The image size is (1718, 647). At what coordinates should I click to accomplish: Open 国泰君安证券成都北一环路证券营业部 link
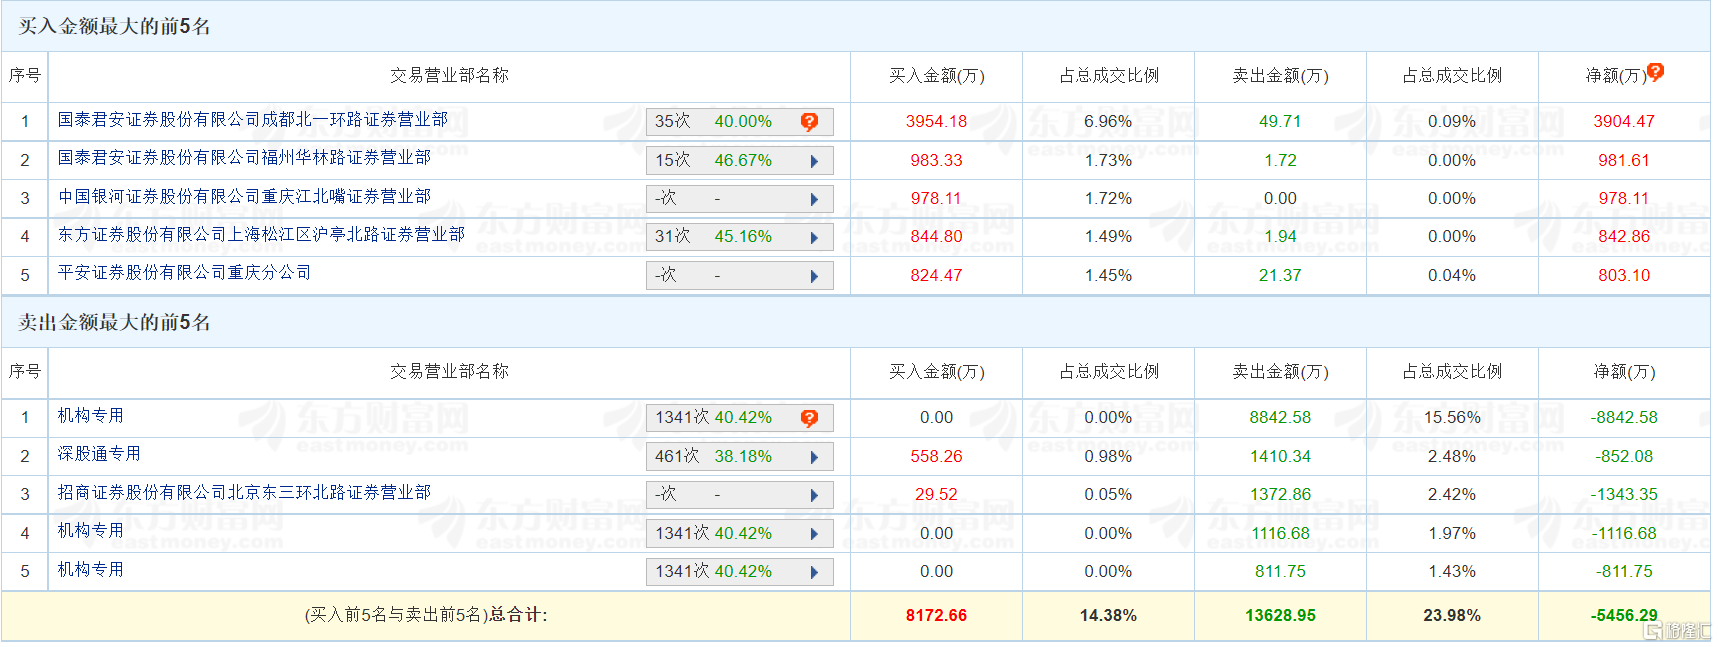point(253,119)
